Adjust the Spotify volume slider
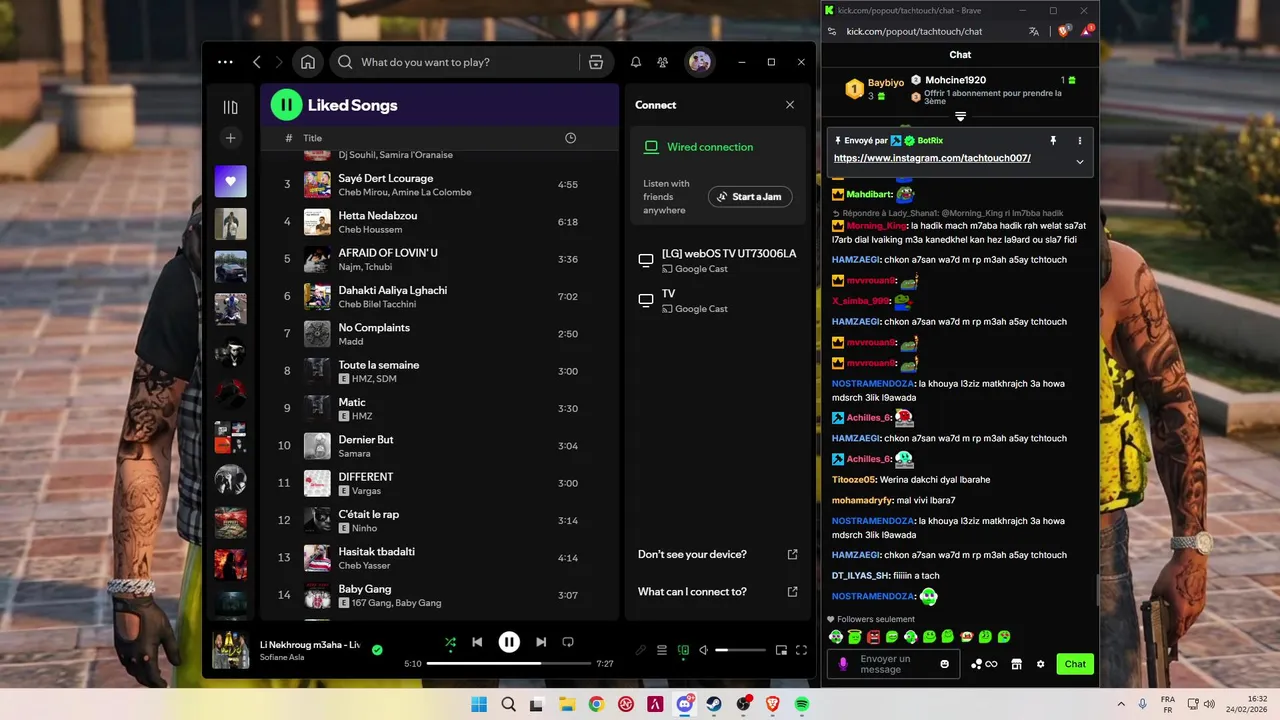This screenshot has height=720, width=1280. (741, 650)
